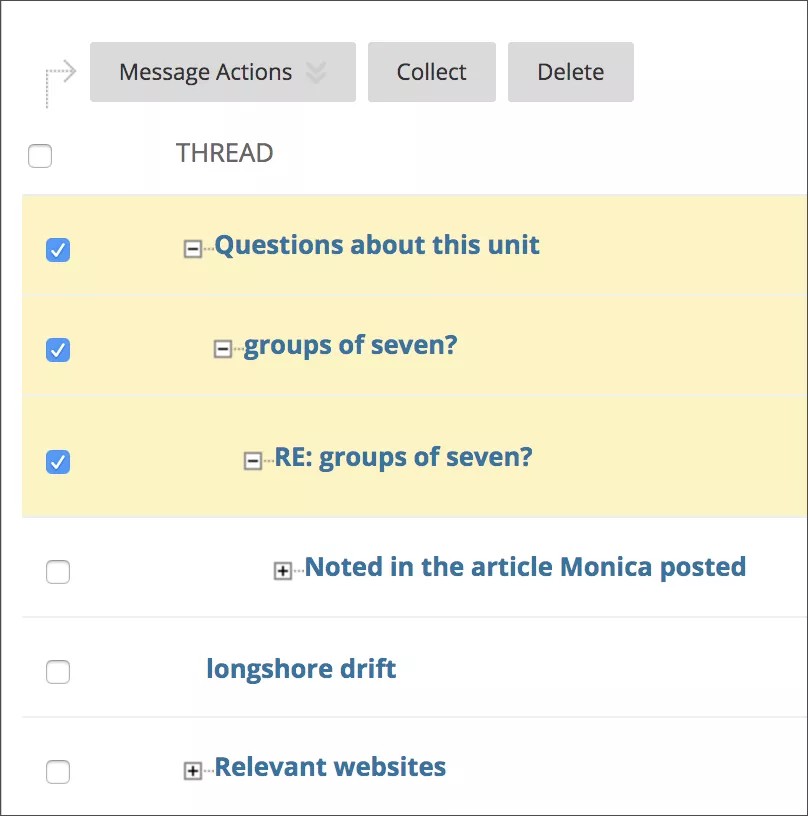Click the Collect button
The image size is (808, 816).
point(431,71)
